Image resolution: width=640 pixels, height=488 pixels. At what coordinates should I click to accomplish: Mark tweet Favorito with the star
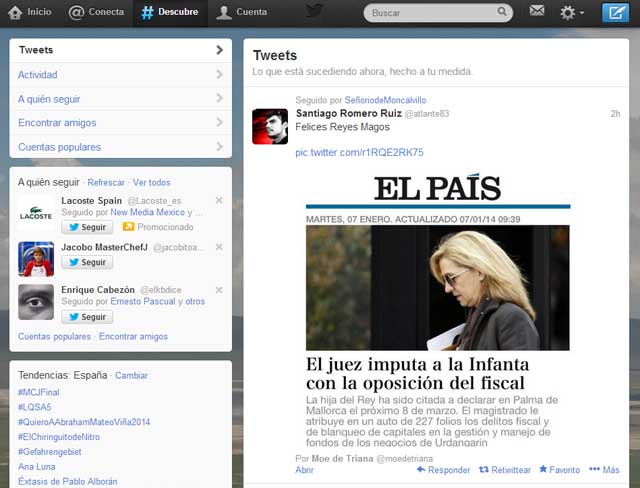[543, 469]
